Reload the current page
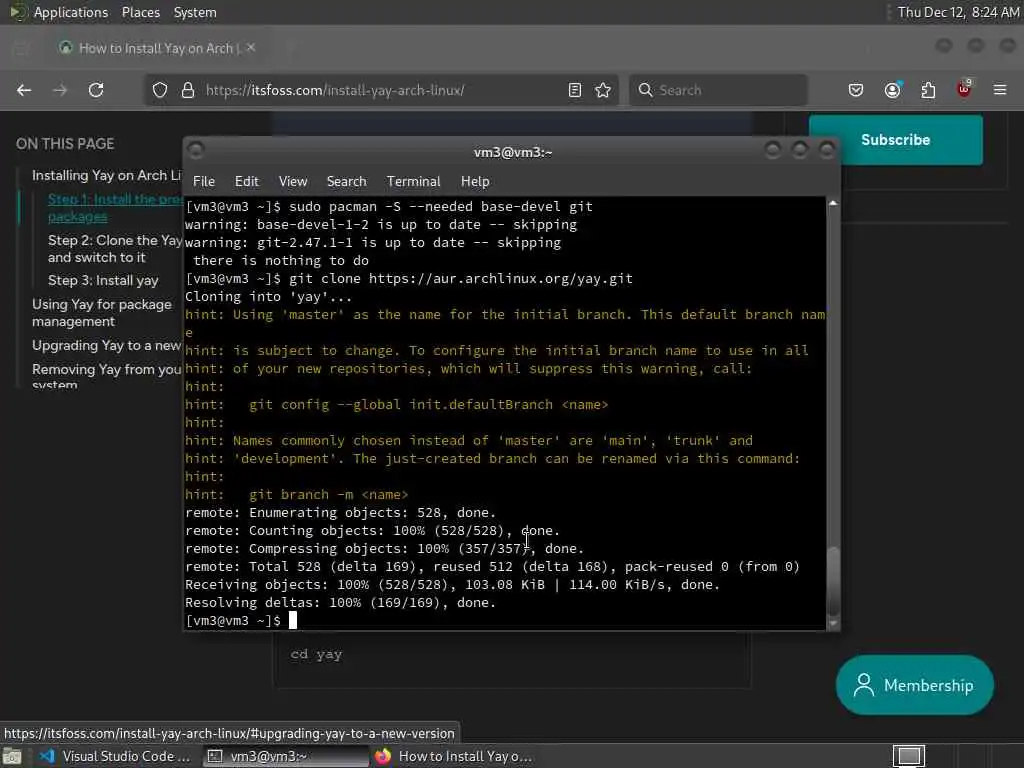 [96, 90]
